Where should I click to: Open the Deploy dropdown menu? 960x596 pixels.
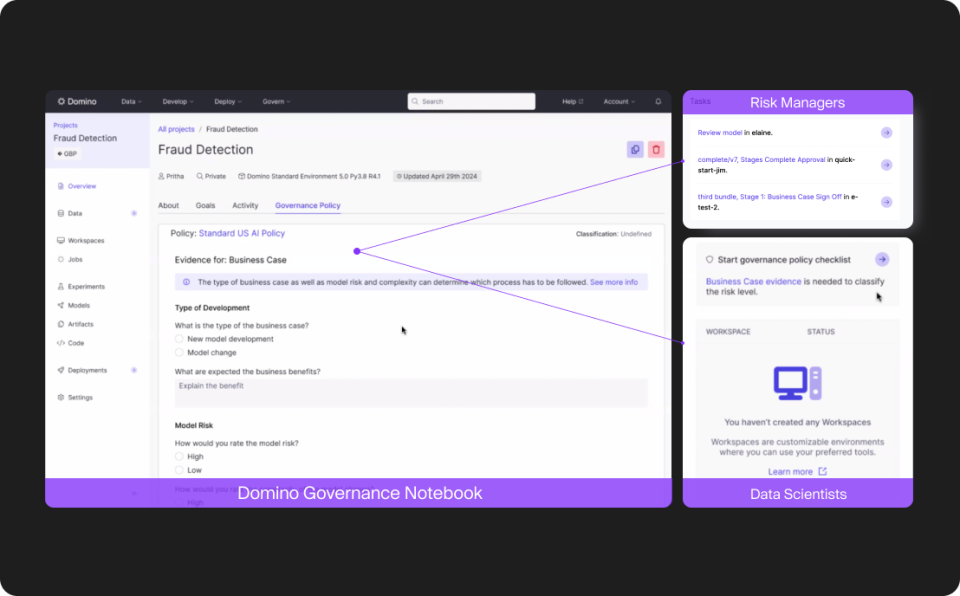(228, 102)
